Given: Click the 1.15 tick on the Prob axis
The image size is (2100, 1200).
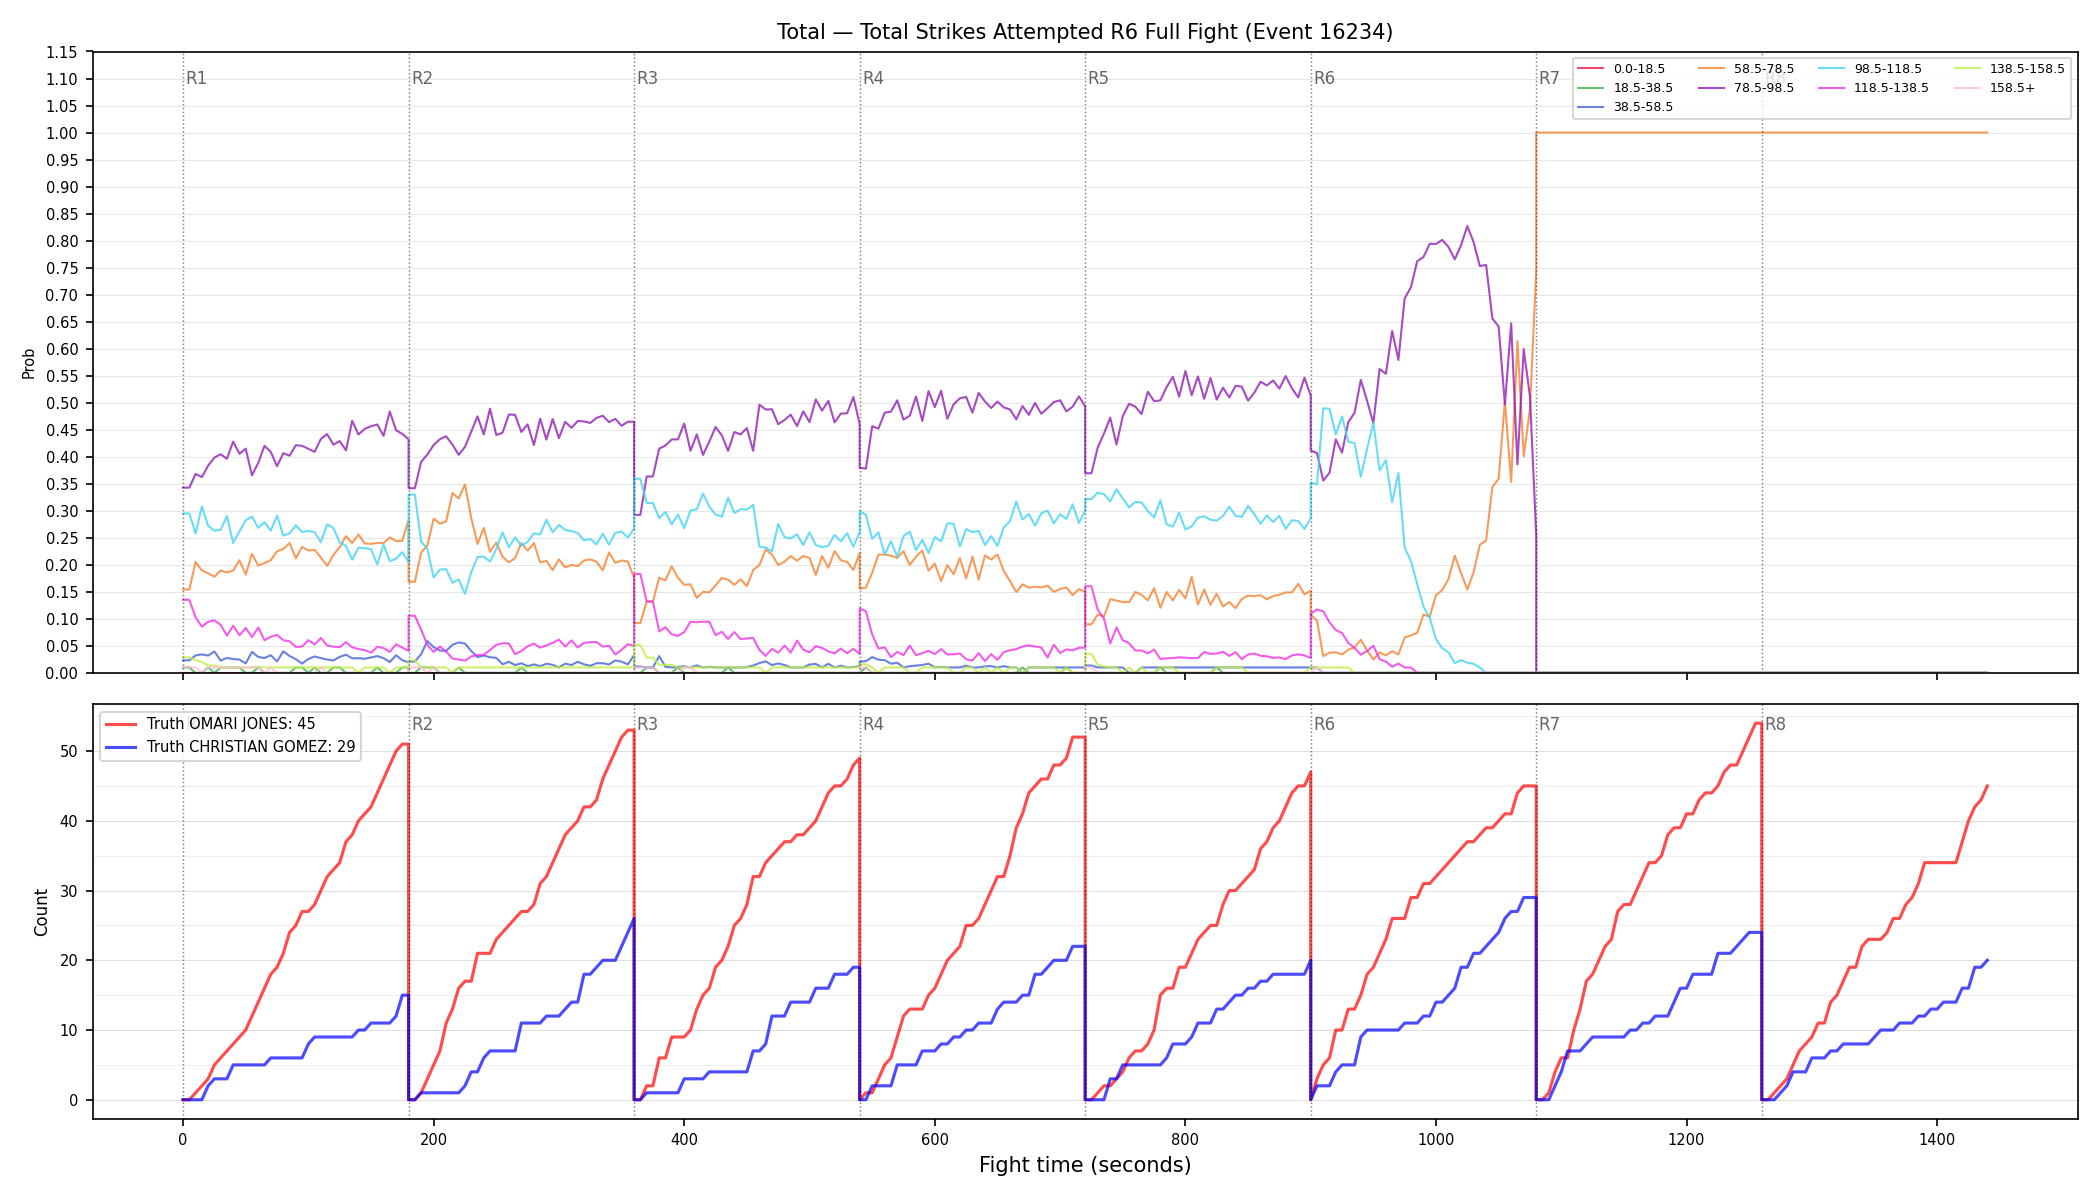Looking at the screenshot, I should pos(62,52).
